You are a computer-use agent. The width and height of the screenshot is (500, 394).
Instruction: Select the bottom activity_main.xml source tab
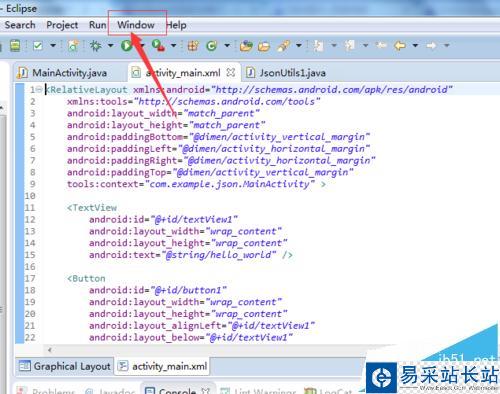pos(163,366)
